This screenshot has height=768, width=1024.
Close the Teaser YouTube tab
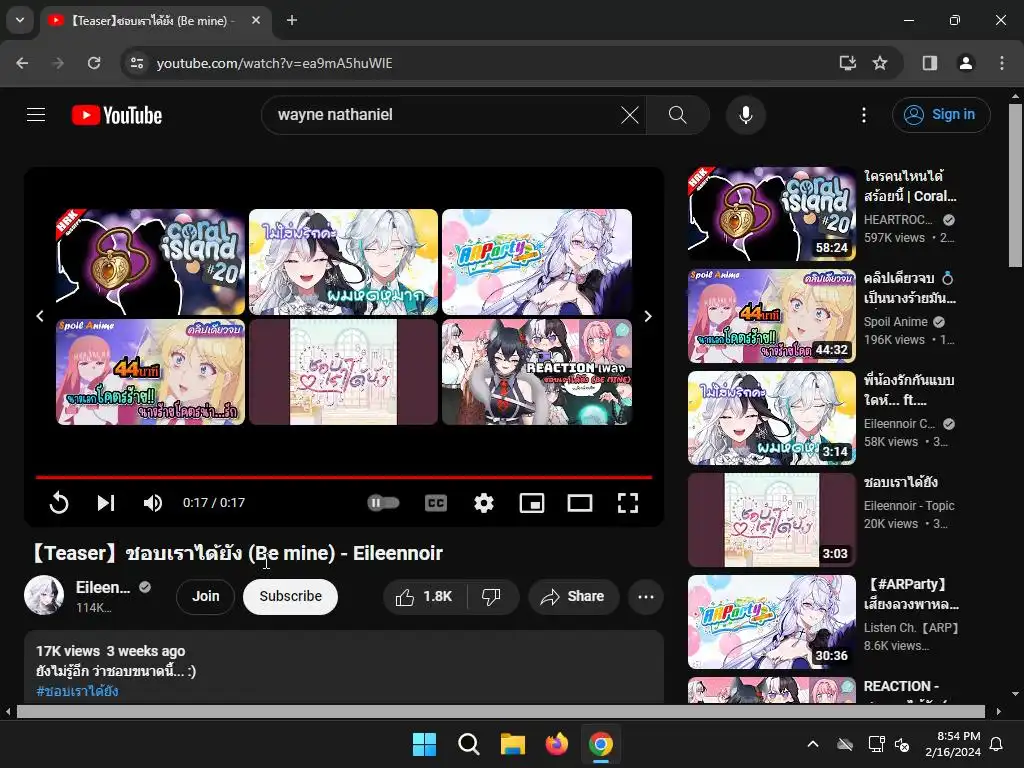tap(256, 20)
